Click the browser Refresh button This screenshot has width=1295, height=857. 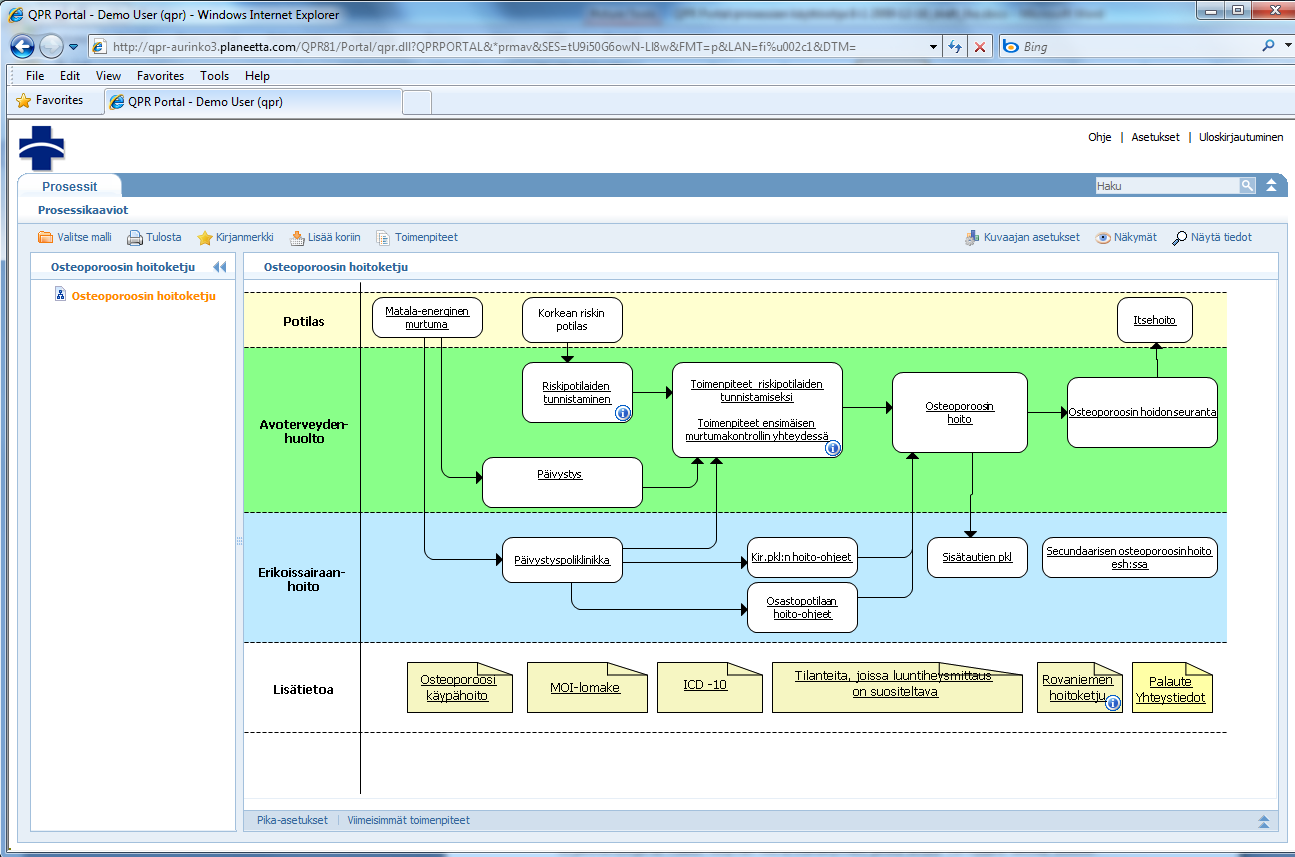tap(956, 47)
